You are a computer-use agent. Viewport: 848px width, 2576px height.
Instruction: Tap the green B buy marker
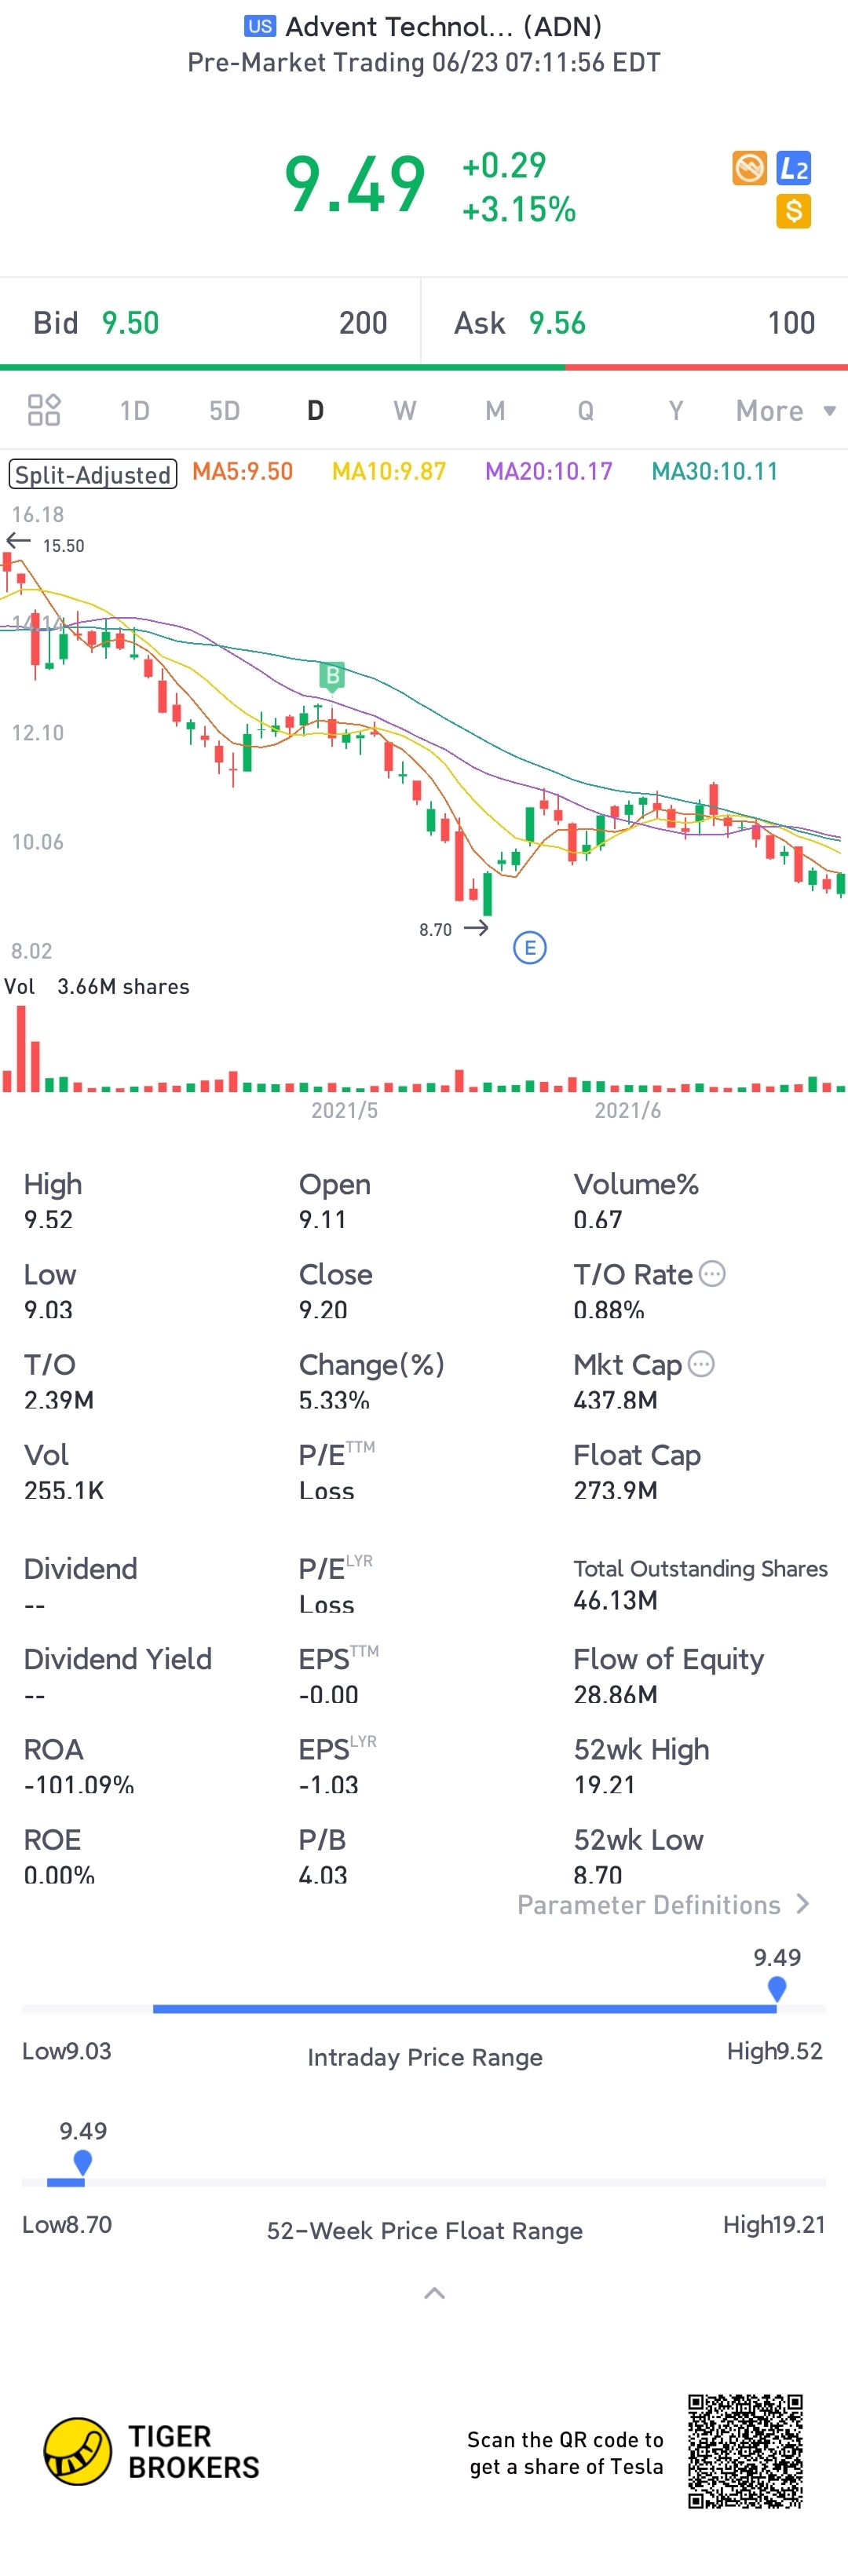(332, 676)
